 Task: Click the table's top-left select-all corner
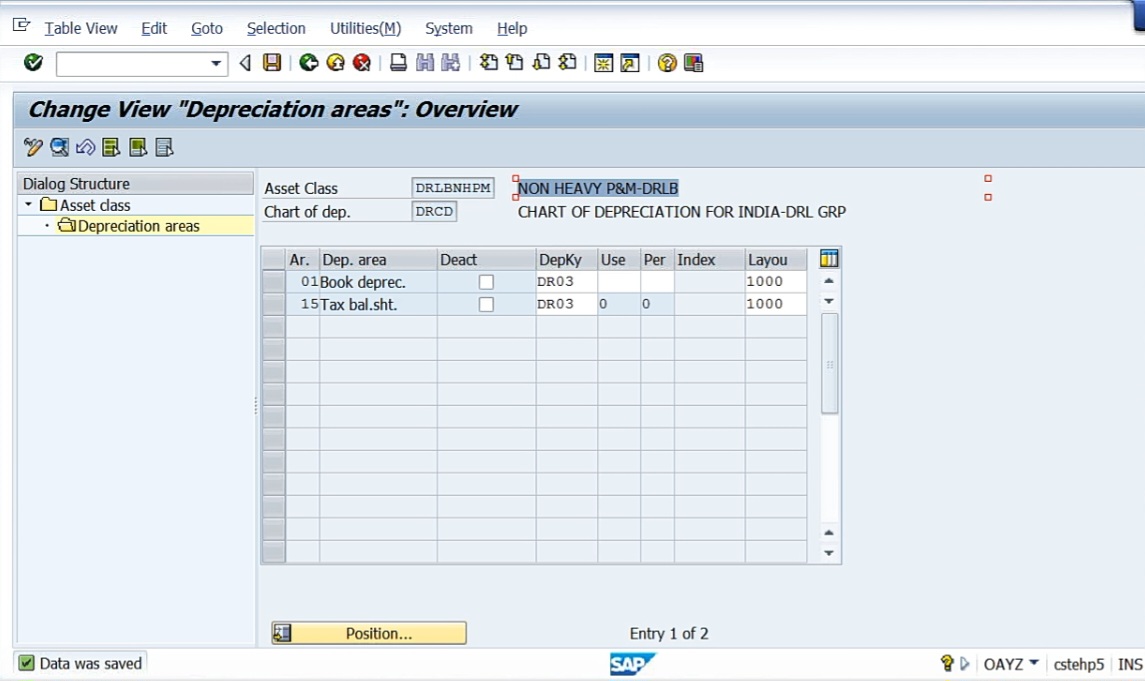click(273, 259)
